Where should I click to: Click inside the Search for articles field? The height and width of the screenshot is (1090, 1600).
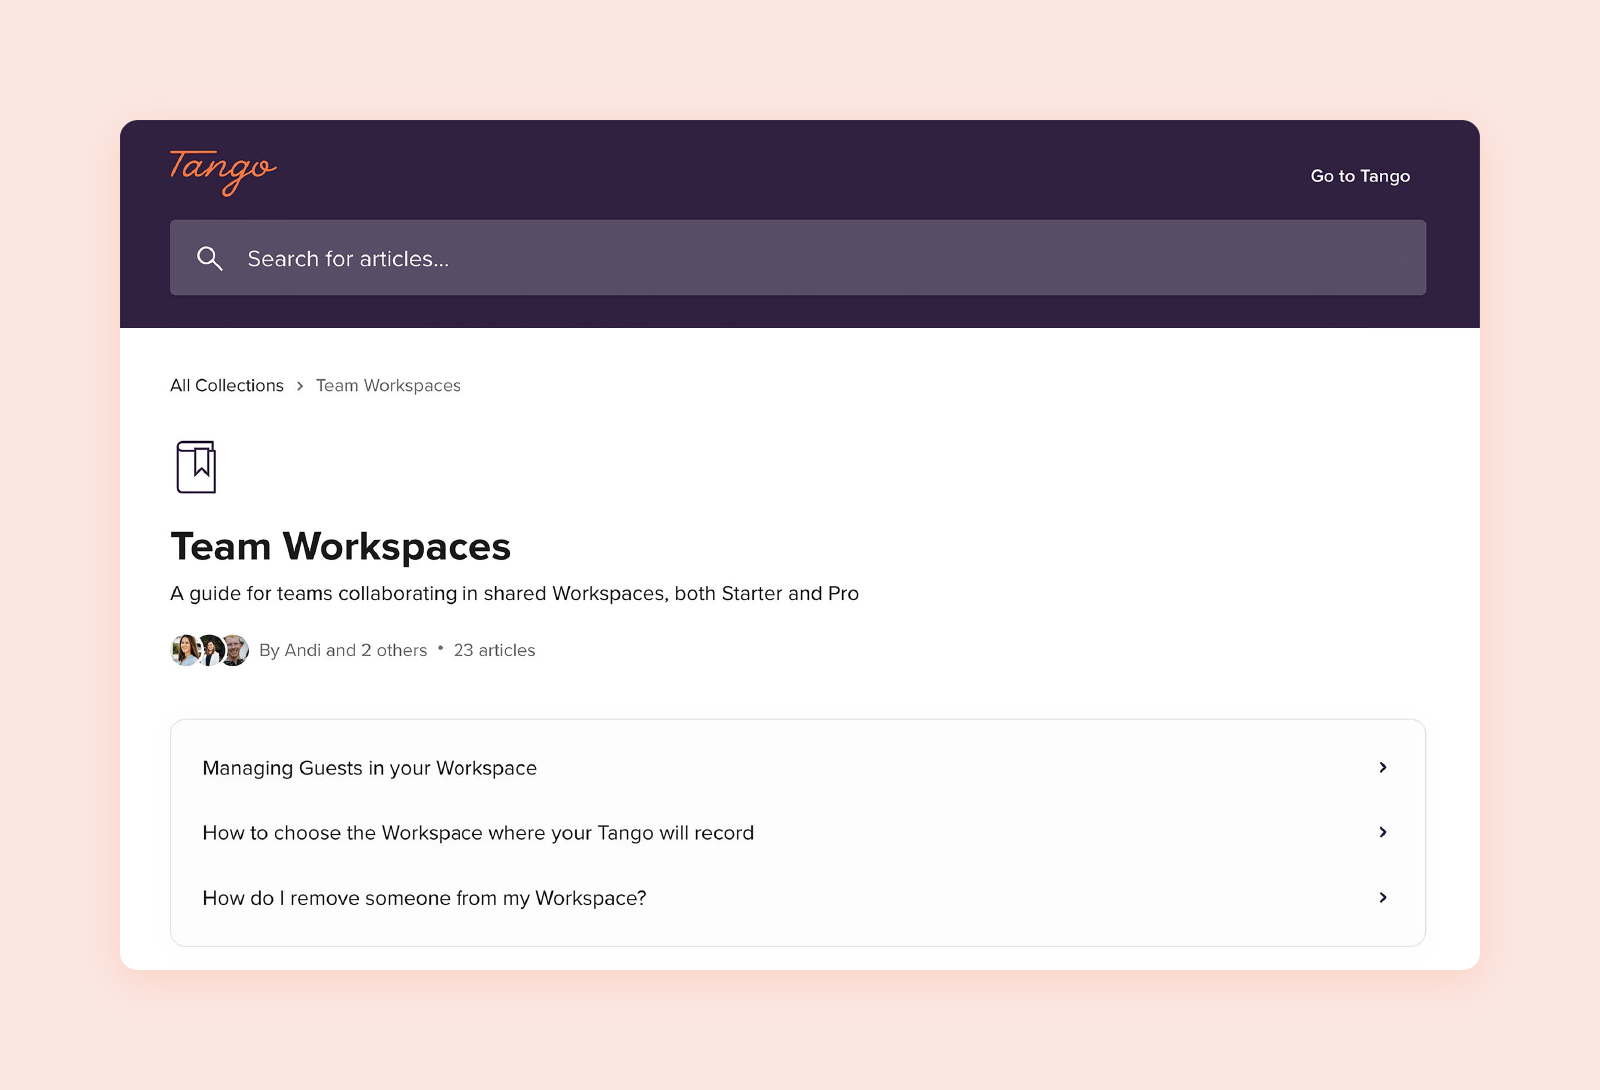pyautogui.click(x=700, y=258)
